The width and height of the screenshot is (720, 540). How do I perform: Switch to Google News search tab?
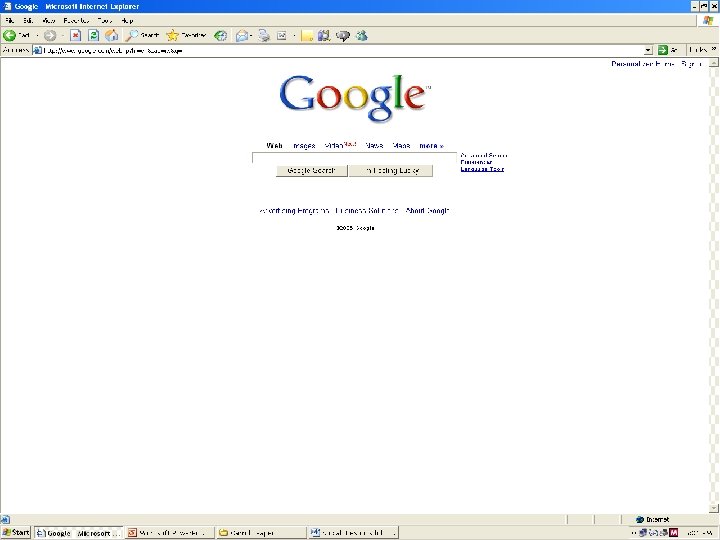(x=374, y=146)
